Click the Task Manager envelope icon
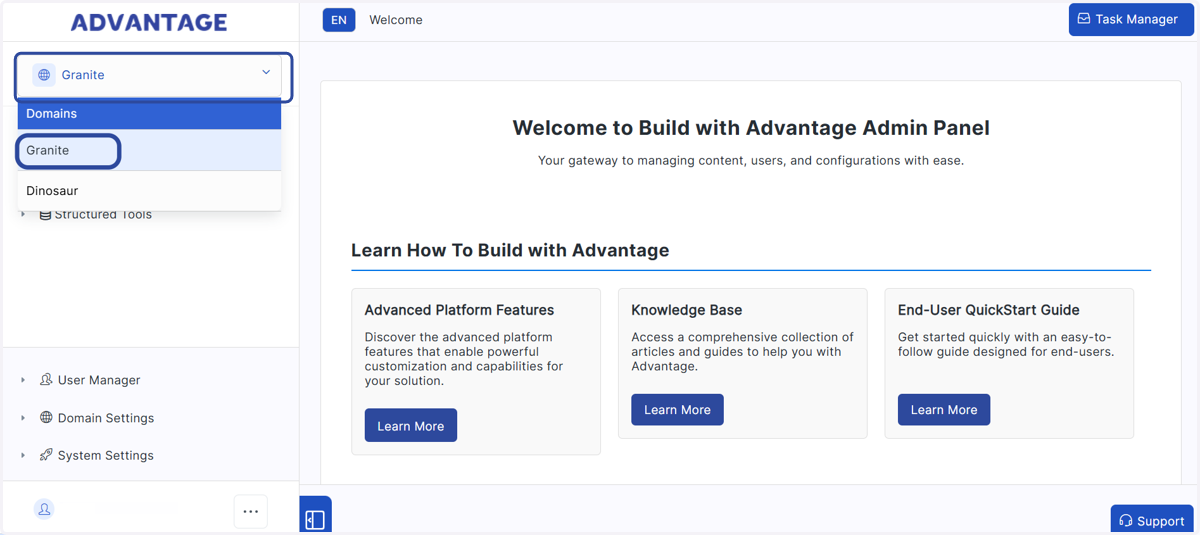Screen dimensions: 1200x535 1084,19
